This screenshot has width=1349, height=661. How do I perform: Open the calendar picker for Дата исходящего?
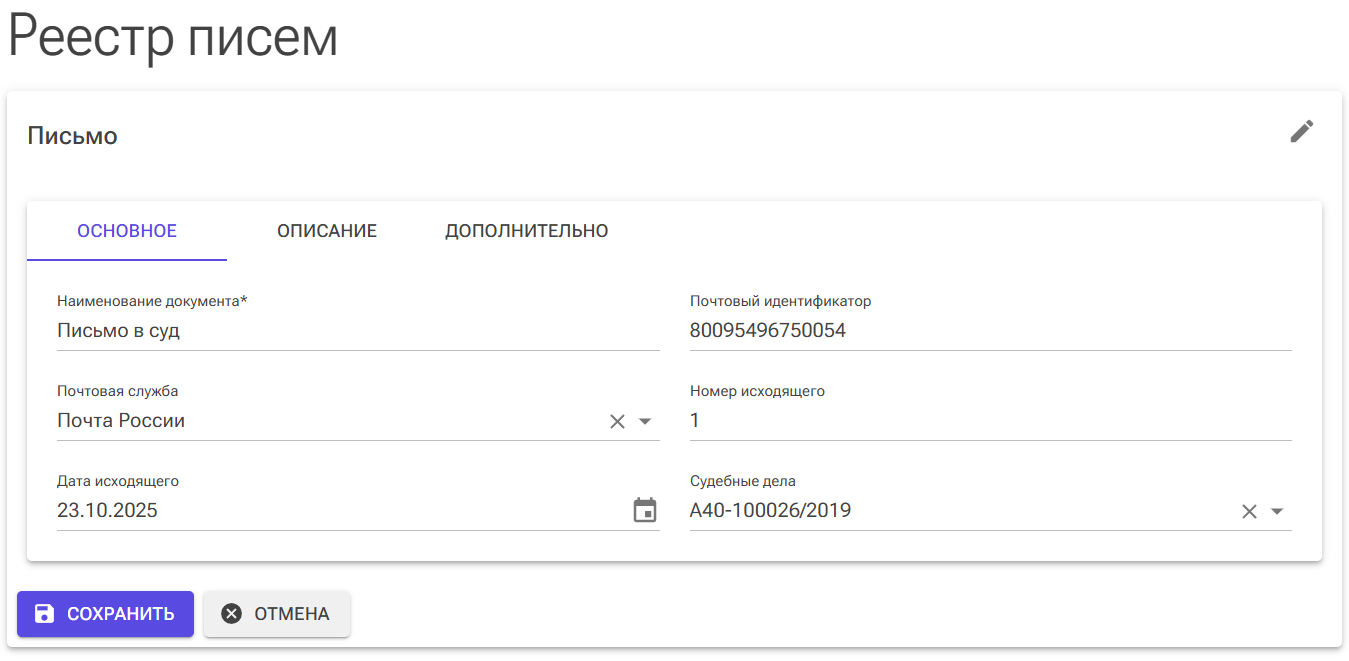(x=645, y=510)
